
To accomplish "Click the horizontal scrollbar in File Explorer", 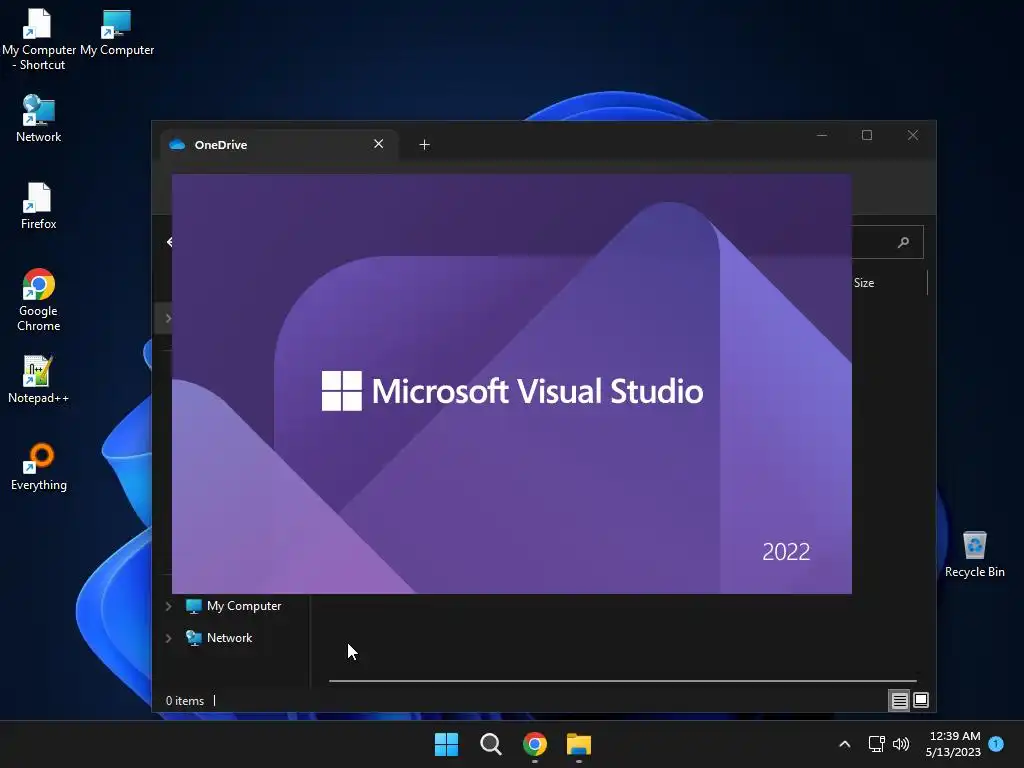I will click(x=623, y=680).
